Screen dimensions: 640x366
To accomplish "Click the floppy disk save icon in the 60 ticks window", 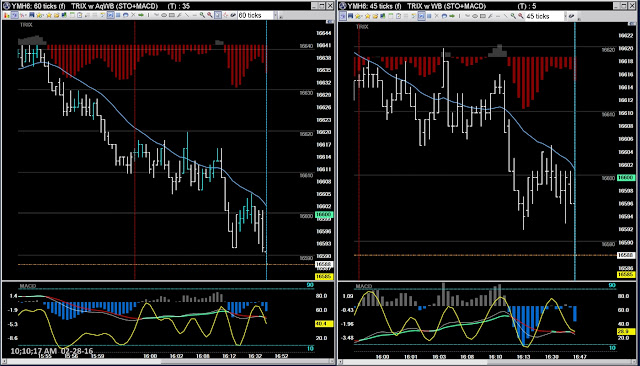I will pos(32,15).
